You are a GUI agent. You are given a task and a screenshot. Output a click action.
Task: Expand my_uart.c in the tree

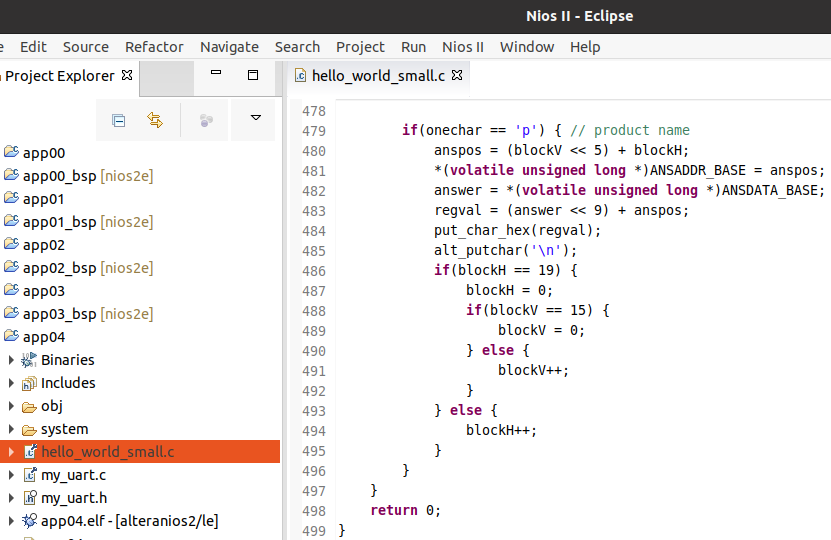(x=11, y=475)
